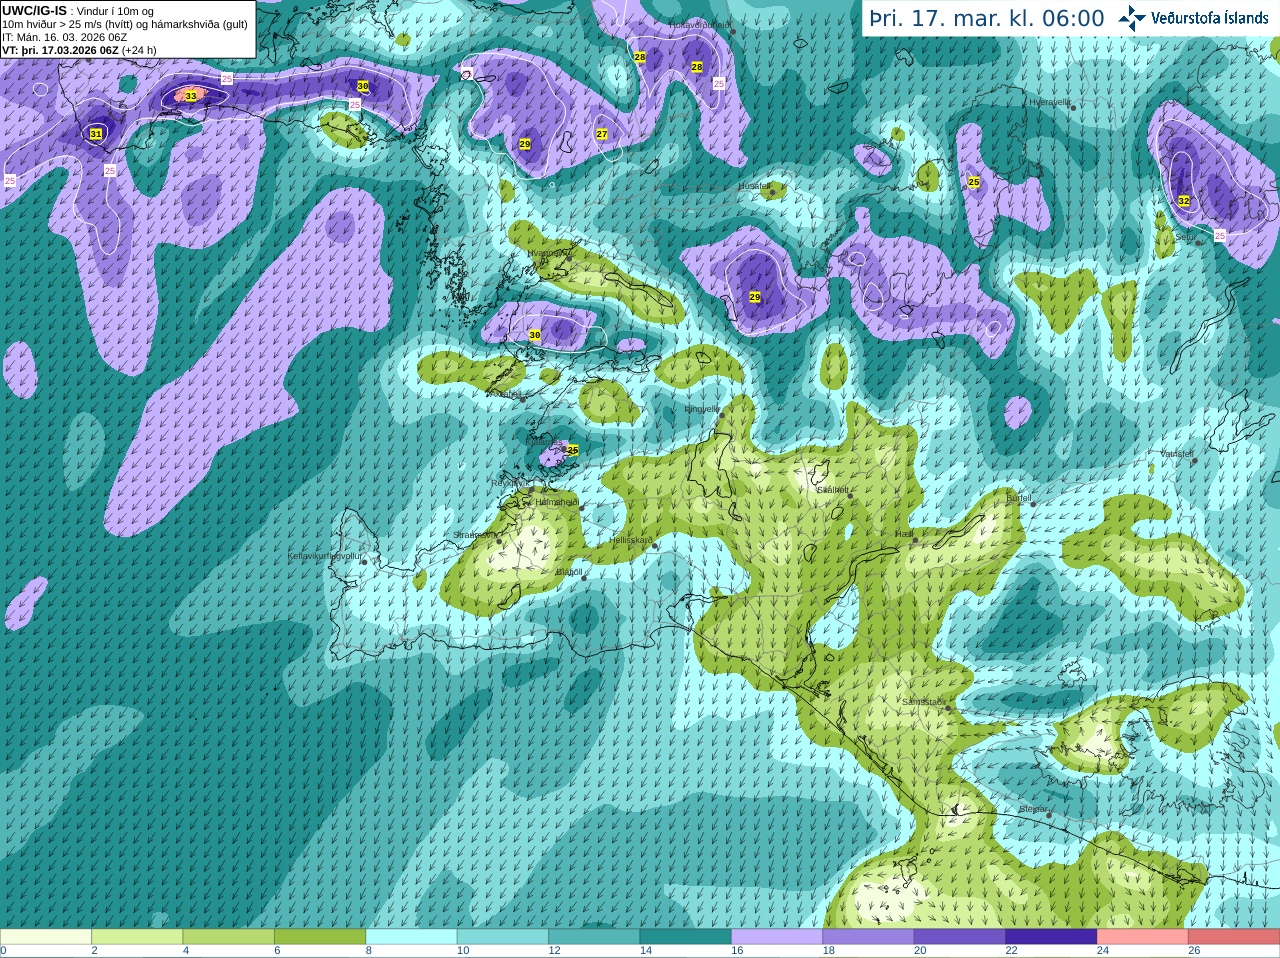Viewport: 1280px width, 958px height.
Task: Select the Sámsstaðir station label
Action: [x=922, y=702]
